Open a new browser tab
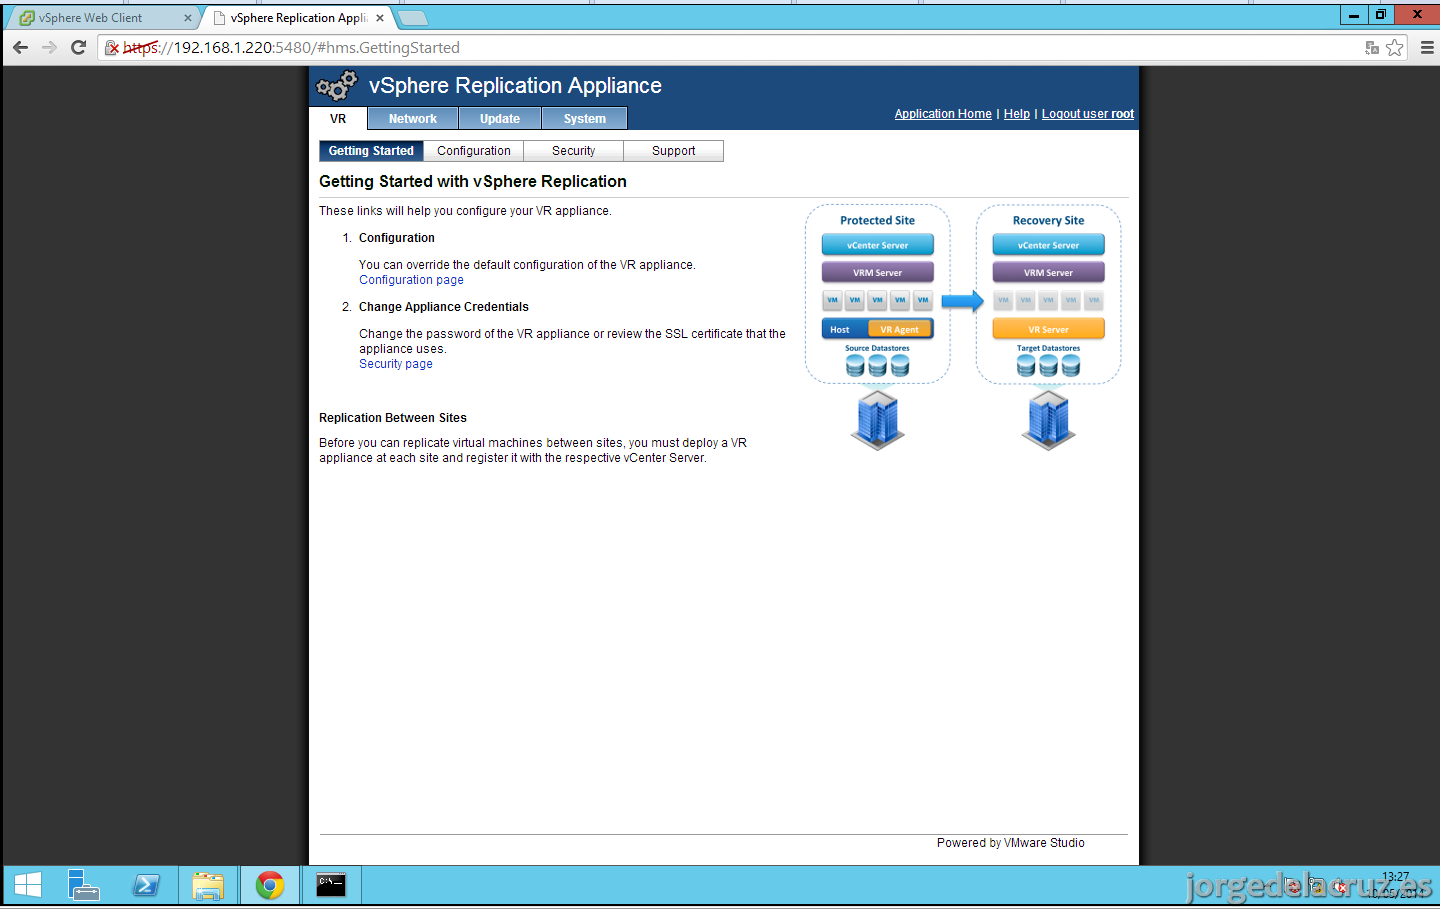1440x910 pixels. coord(412,18)
